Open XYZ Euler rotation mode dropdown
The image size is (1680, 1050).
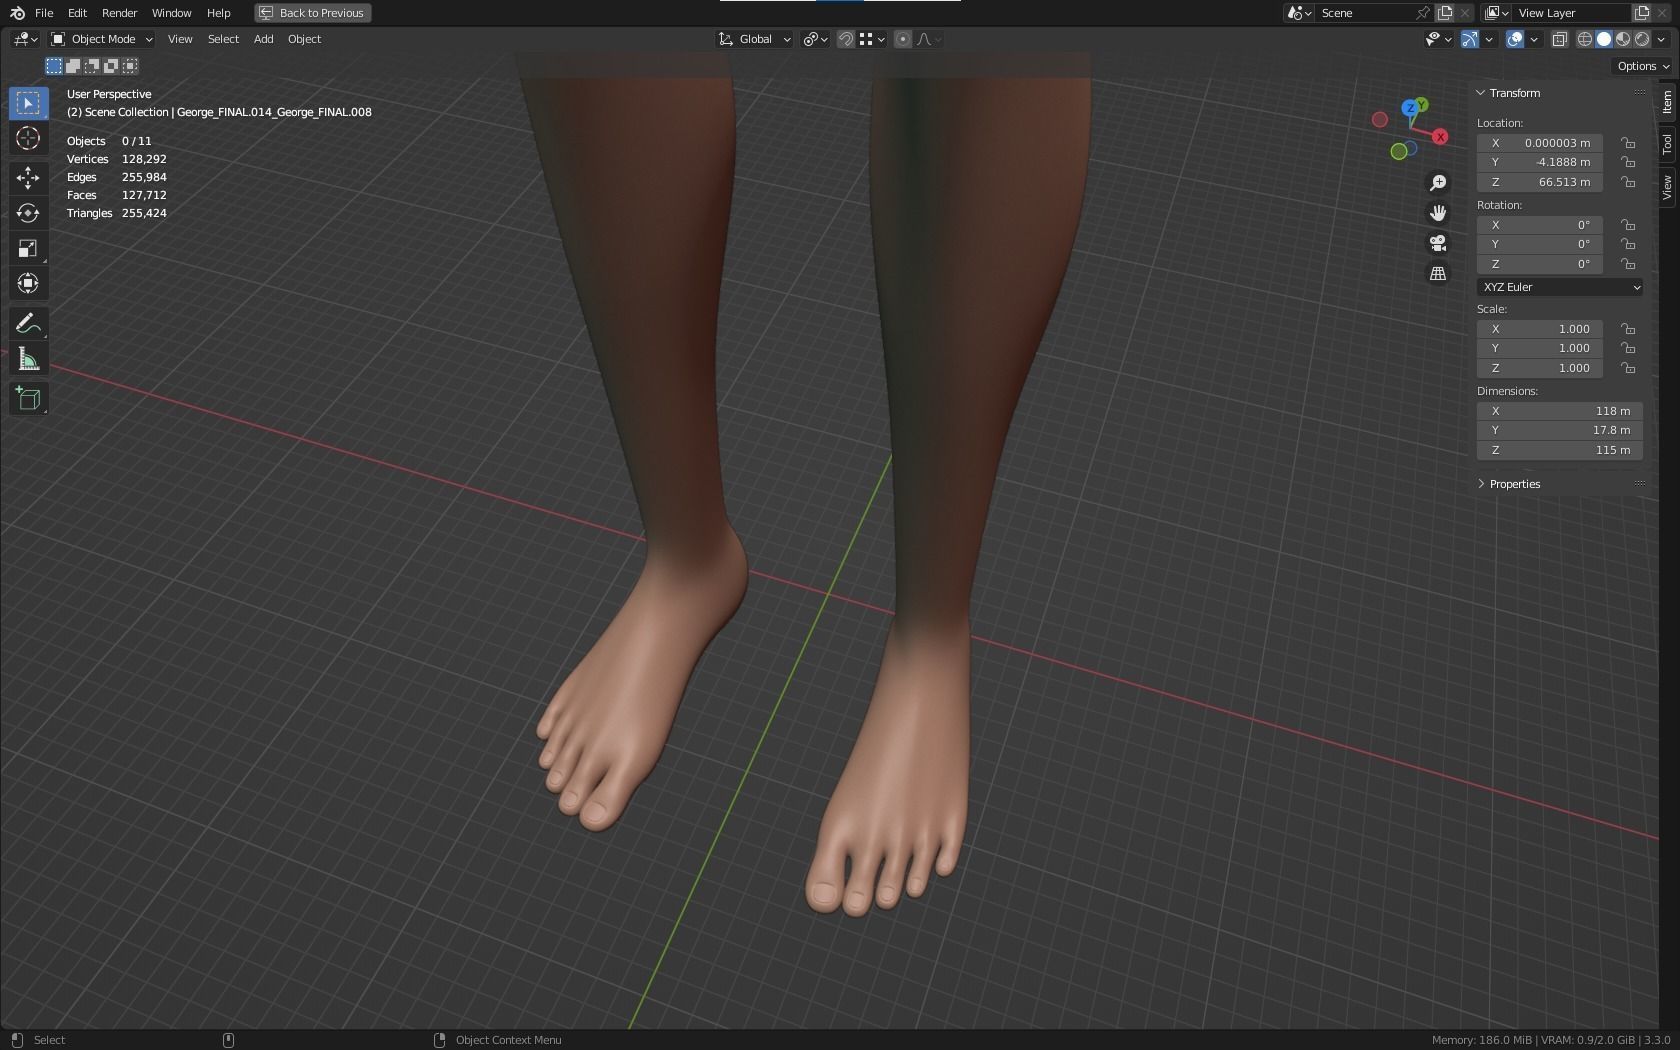[x=1559, y=287]
